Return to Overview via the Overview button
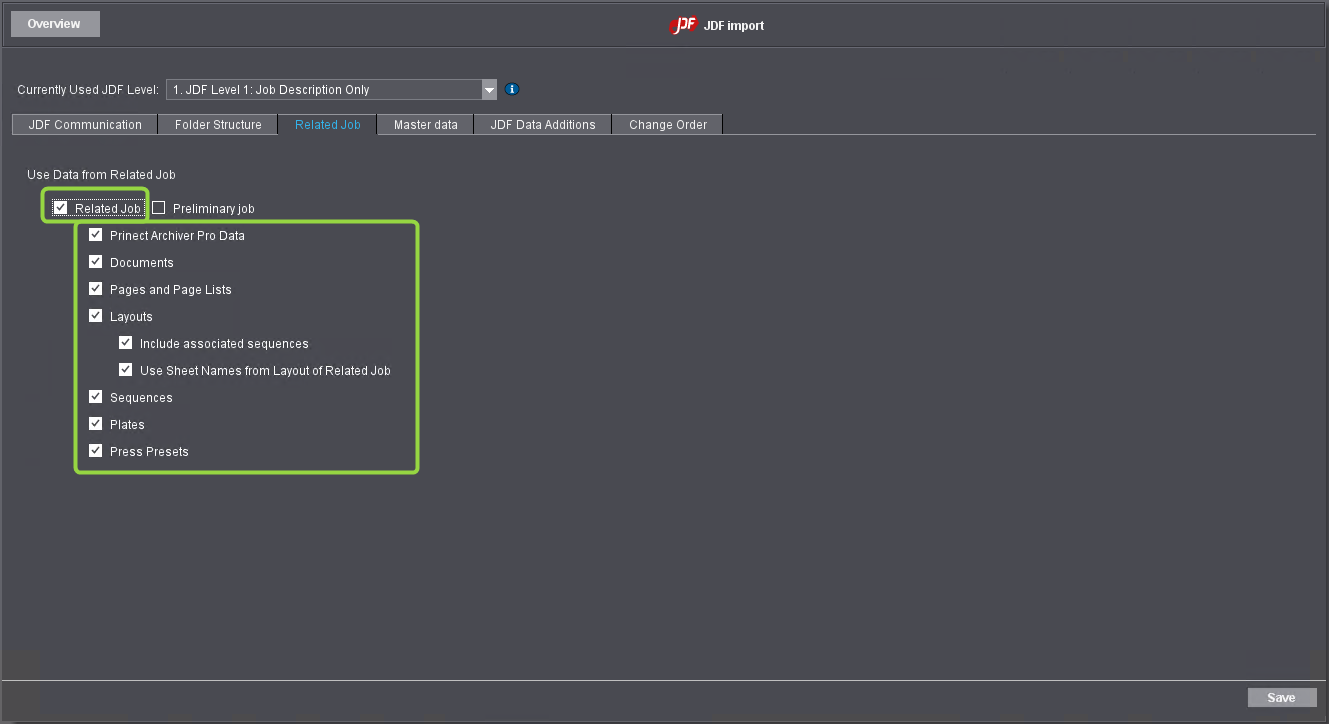Viewport: 1329px width, 724px height. [54, 24]
